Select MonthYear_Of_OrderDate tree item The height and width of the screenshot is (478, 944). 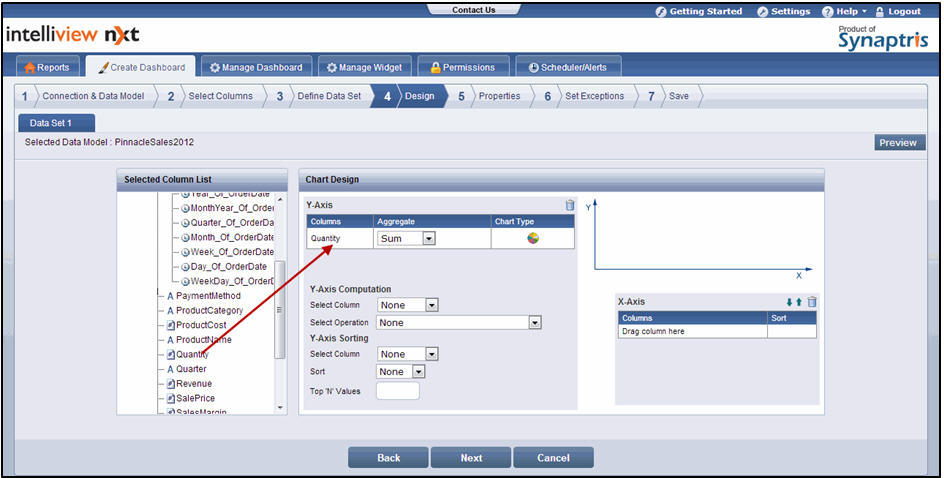(x=228, y=208)
